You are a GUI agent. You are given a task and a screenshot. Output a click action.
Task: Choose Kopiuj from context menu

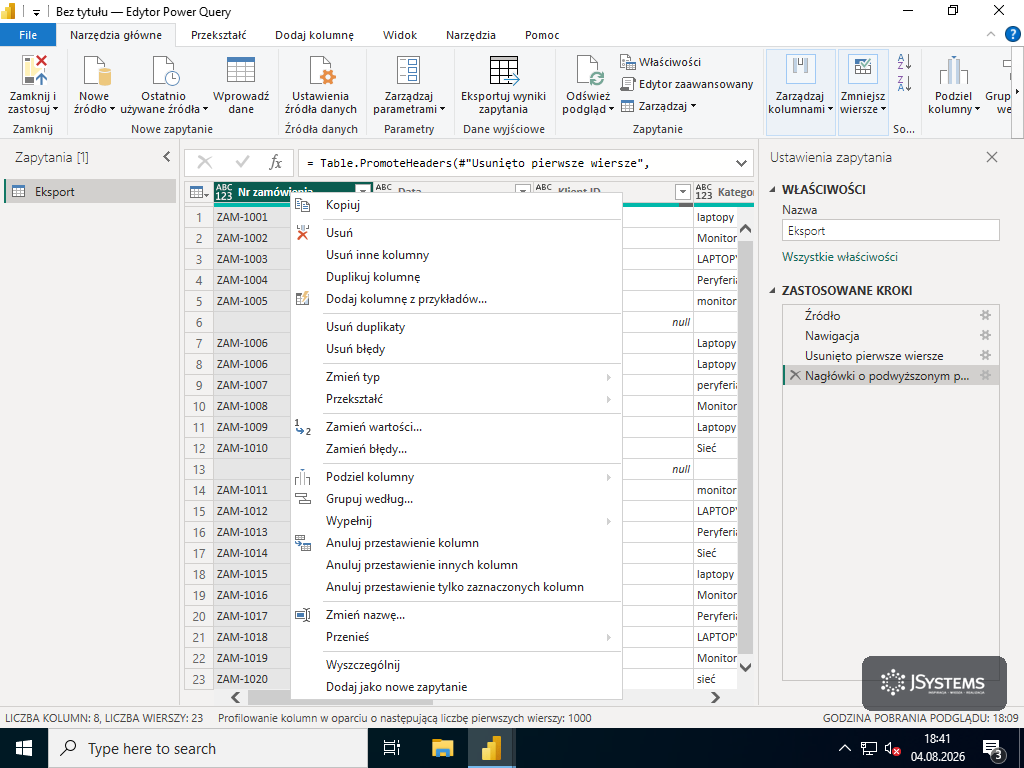click(x=456, y=205)
